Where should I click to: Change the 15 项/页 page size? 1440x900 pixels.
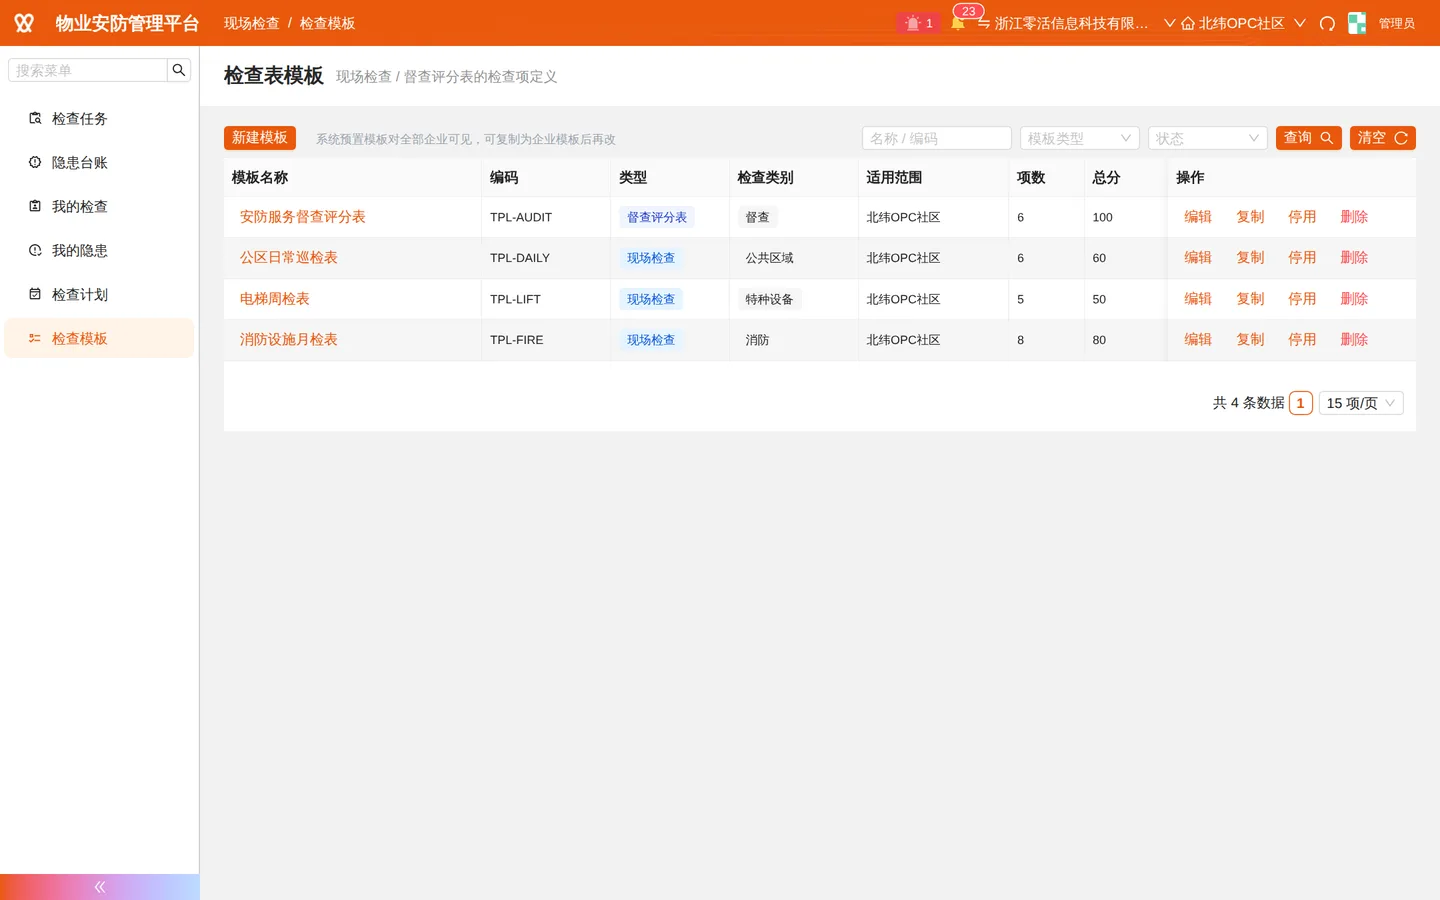click(1361, 403)
